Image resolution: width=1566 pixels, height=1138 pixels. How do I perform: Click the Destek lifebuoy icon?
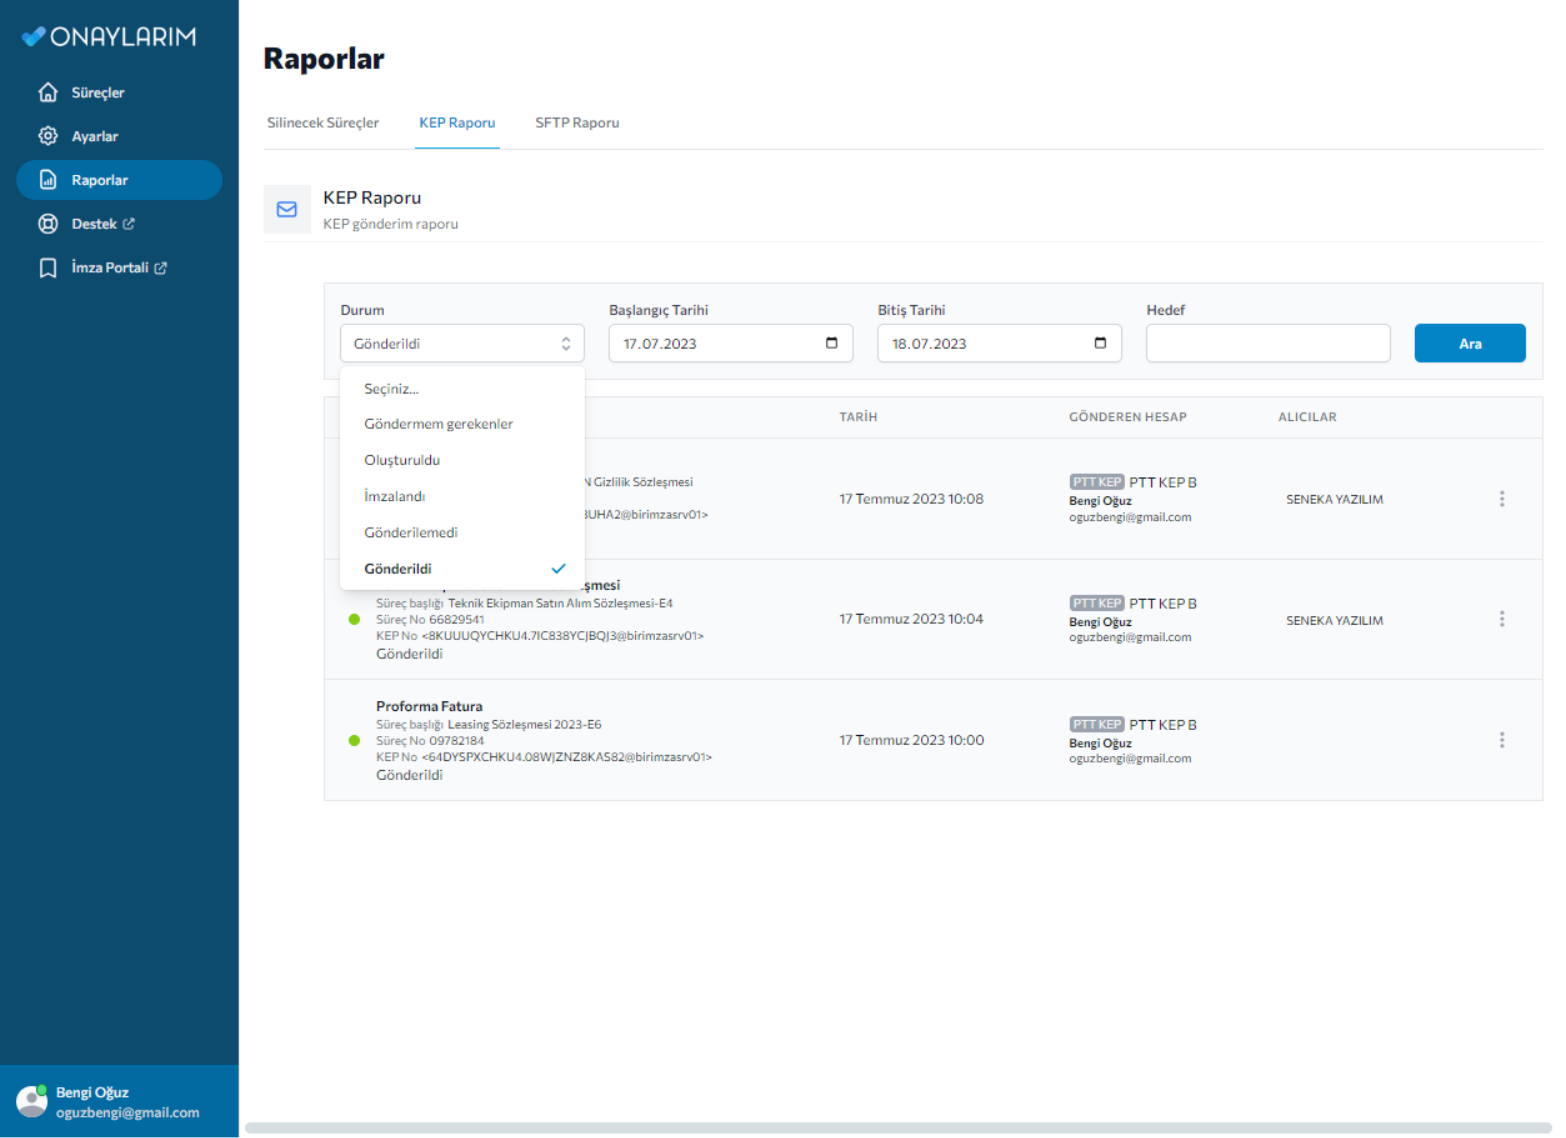(x=48, y=224)
